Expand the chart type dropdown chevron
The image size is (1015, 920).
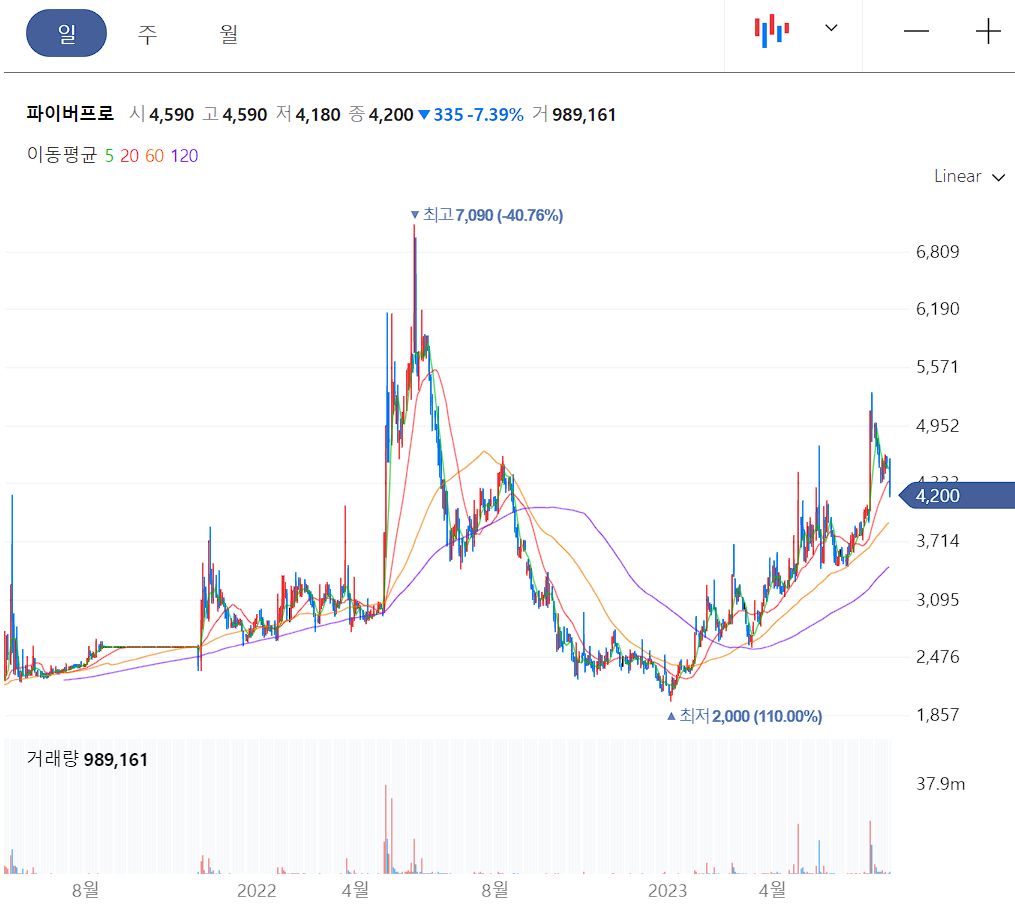(x=831, y=30)
